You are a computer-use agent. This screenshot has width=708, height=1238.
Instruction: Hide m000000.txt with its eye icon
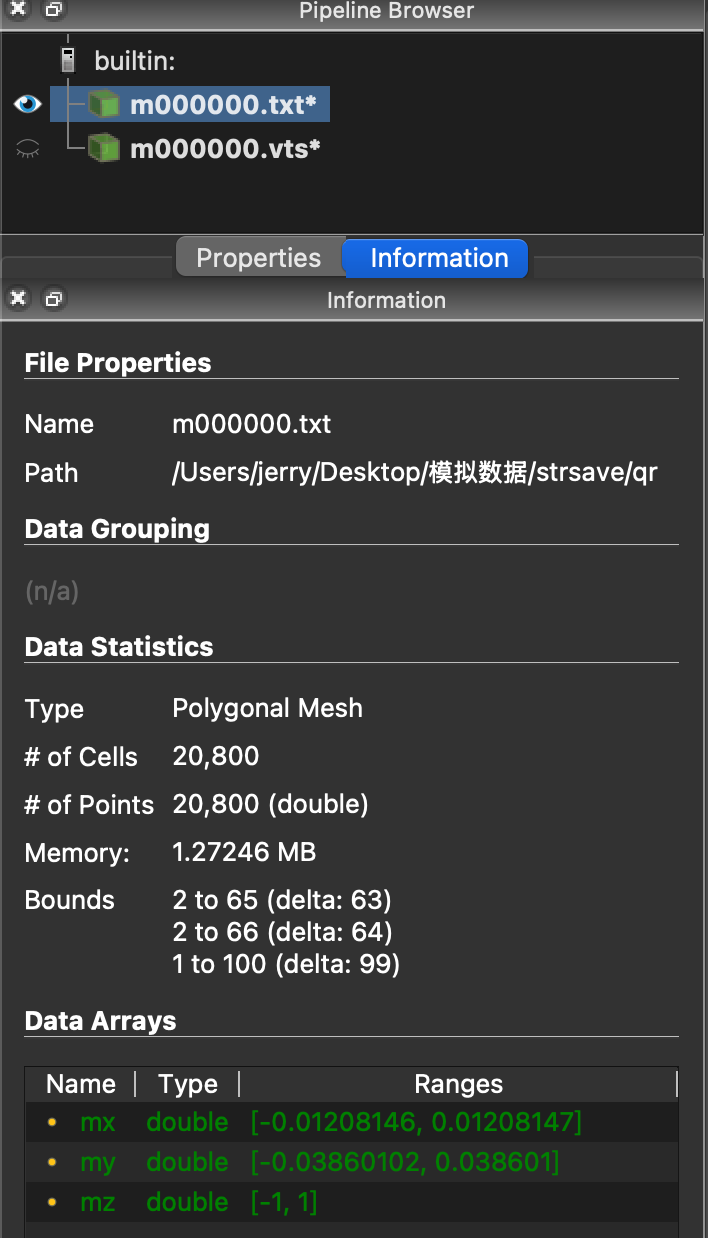pyautogui.click(x=28, y=104)
